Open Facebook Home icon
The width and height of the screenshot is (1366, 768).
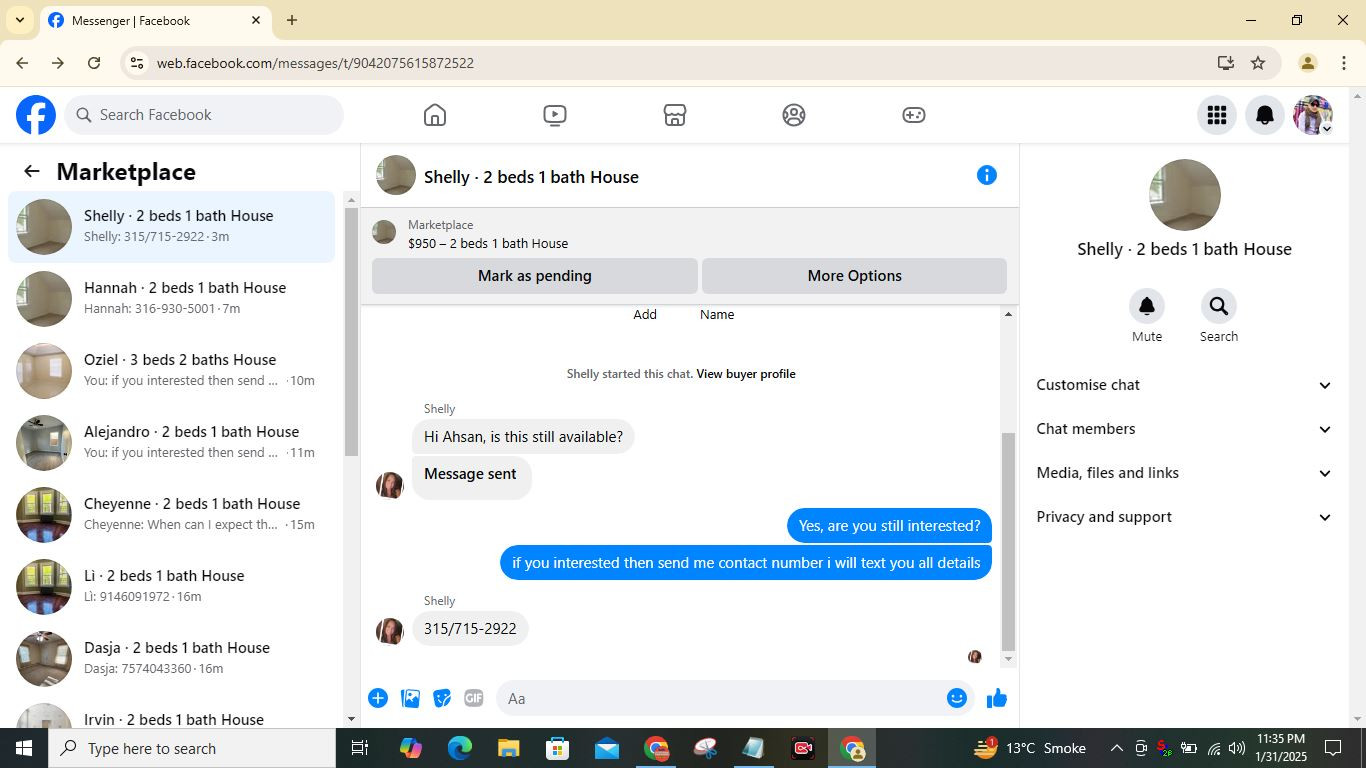pyautogui.click(x=434, y=115)
